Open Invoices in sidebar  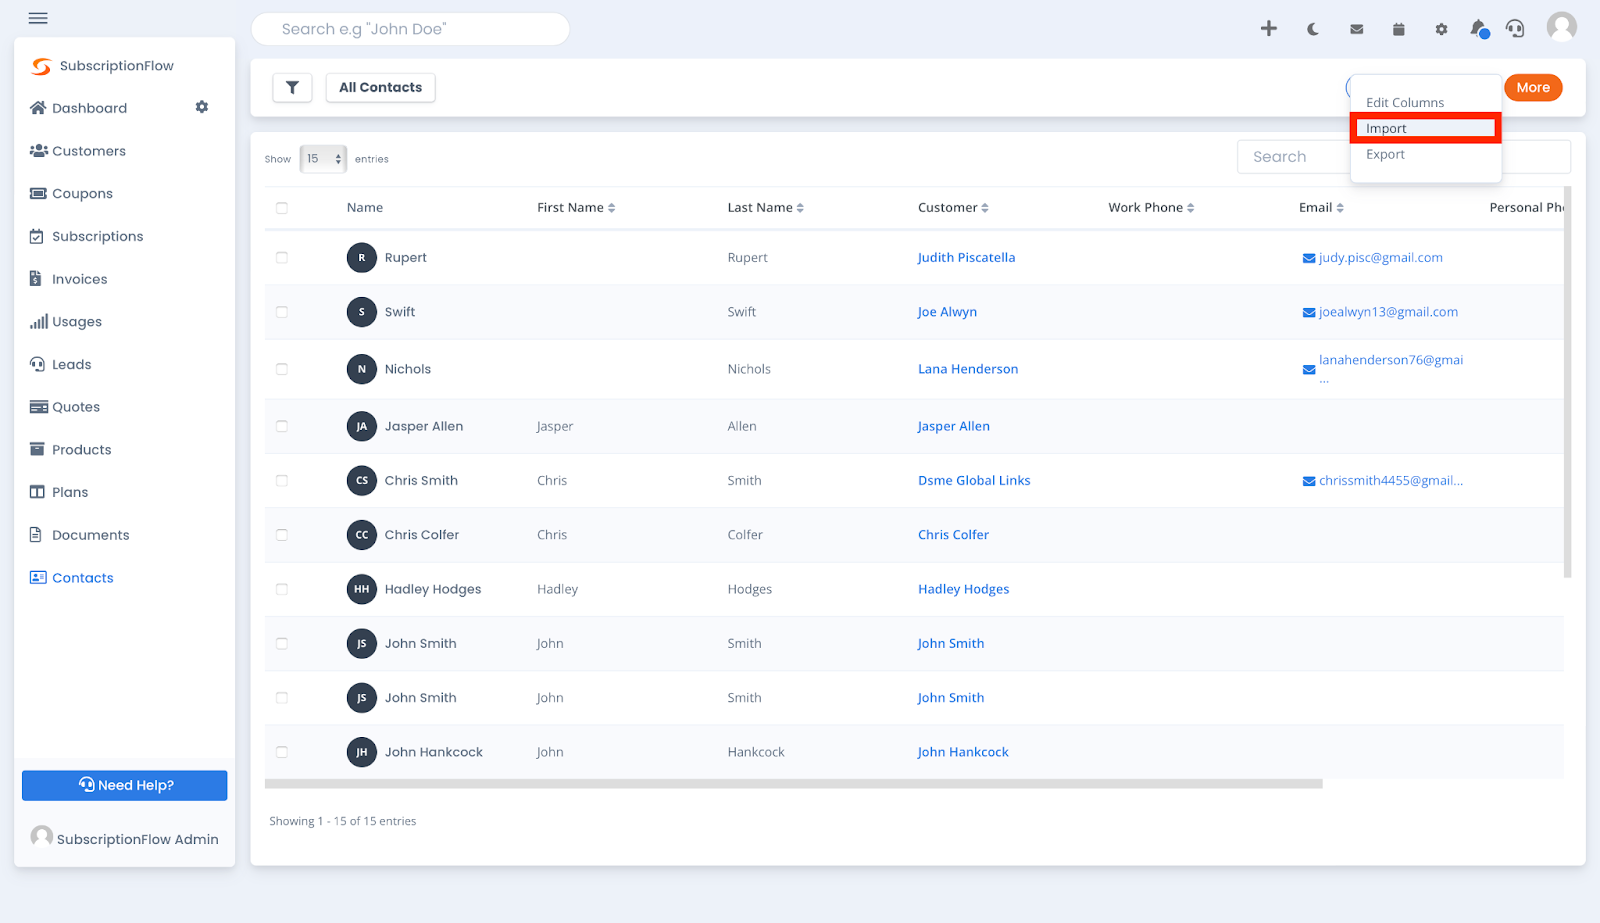(68, 280)
